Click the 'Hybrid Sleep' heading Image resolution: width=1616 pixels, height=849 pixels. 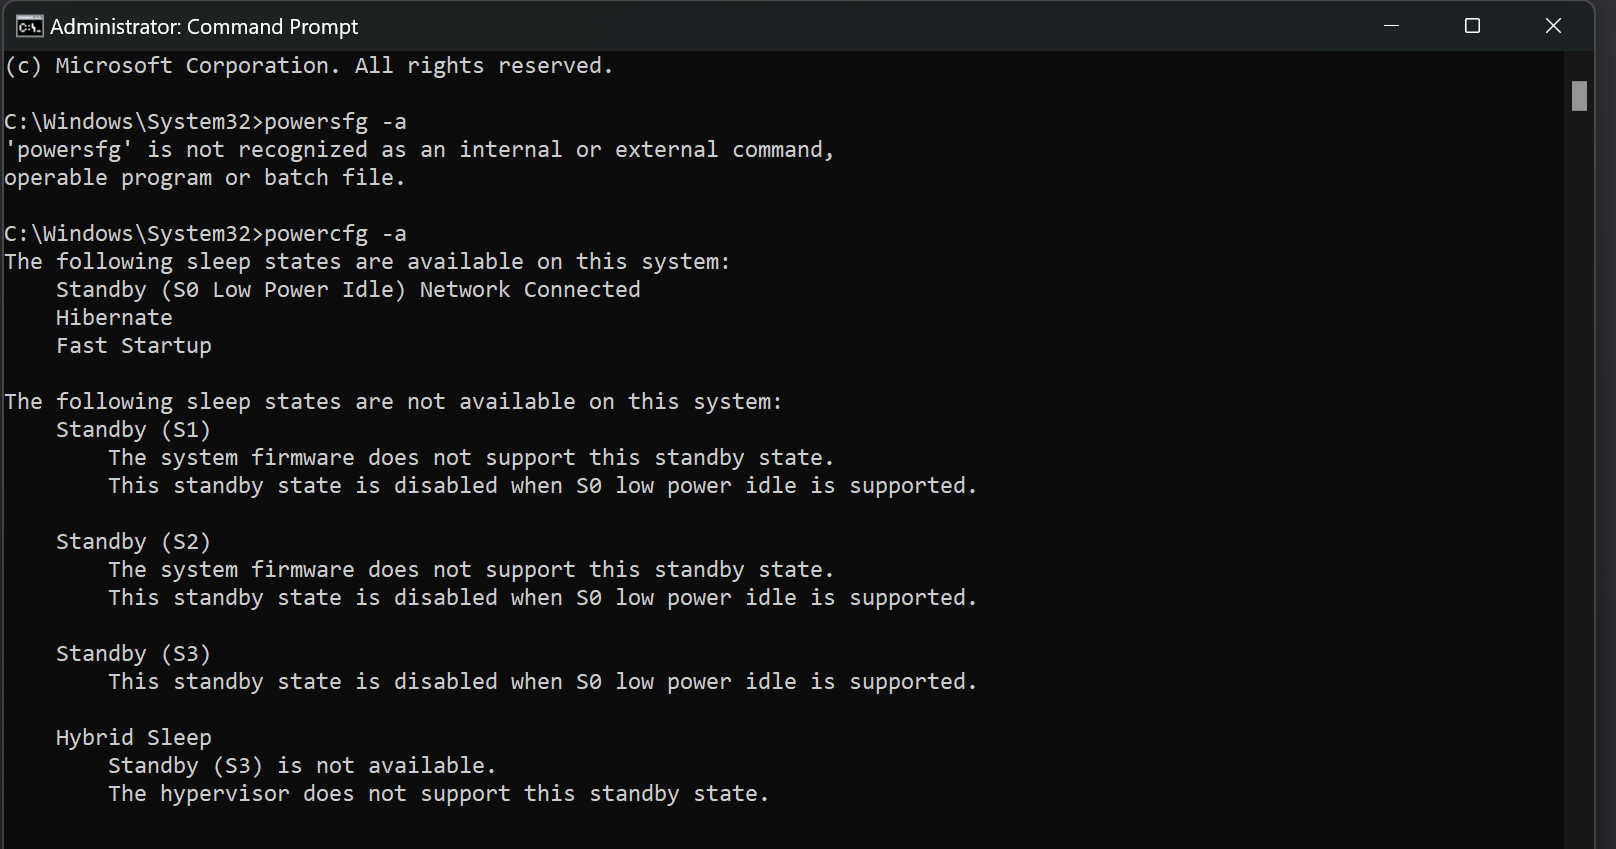pyautogui.click(x=134, y=738)
